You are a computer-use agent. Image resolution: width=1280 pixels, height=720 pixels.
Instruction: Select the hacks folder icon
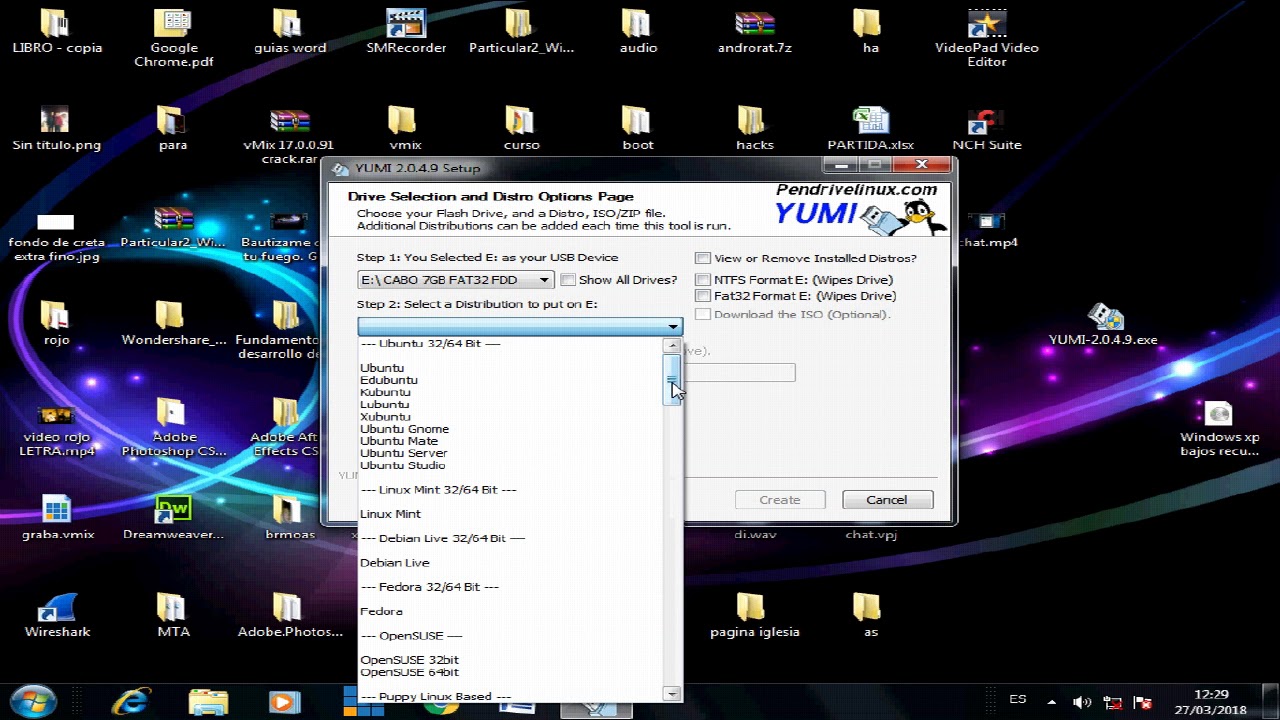[754, 128]
